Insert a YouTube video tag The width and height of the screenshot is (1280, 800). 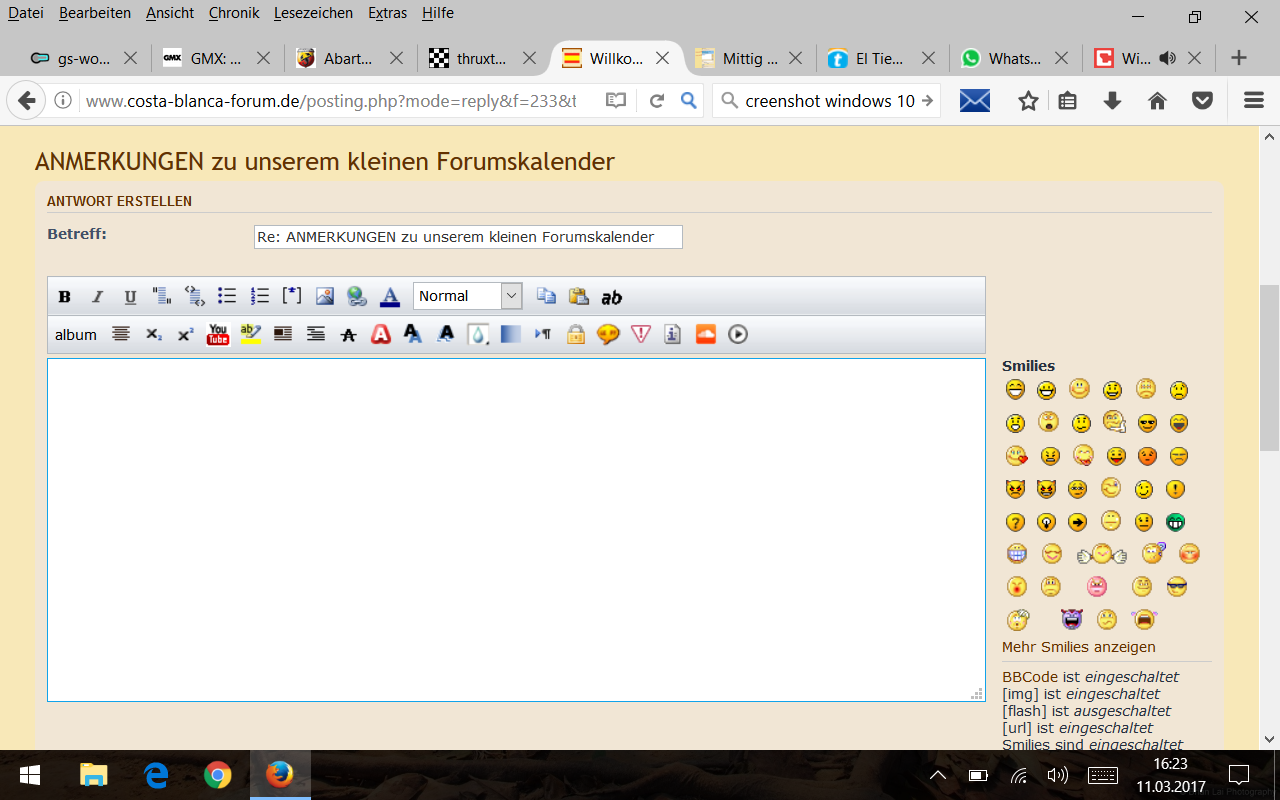[x=217, y=334]
